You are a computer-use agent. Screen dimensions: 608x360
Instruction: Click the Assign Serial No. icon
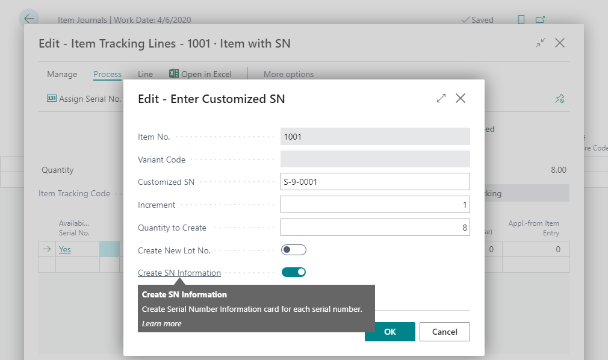coord(52,99)
